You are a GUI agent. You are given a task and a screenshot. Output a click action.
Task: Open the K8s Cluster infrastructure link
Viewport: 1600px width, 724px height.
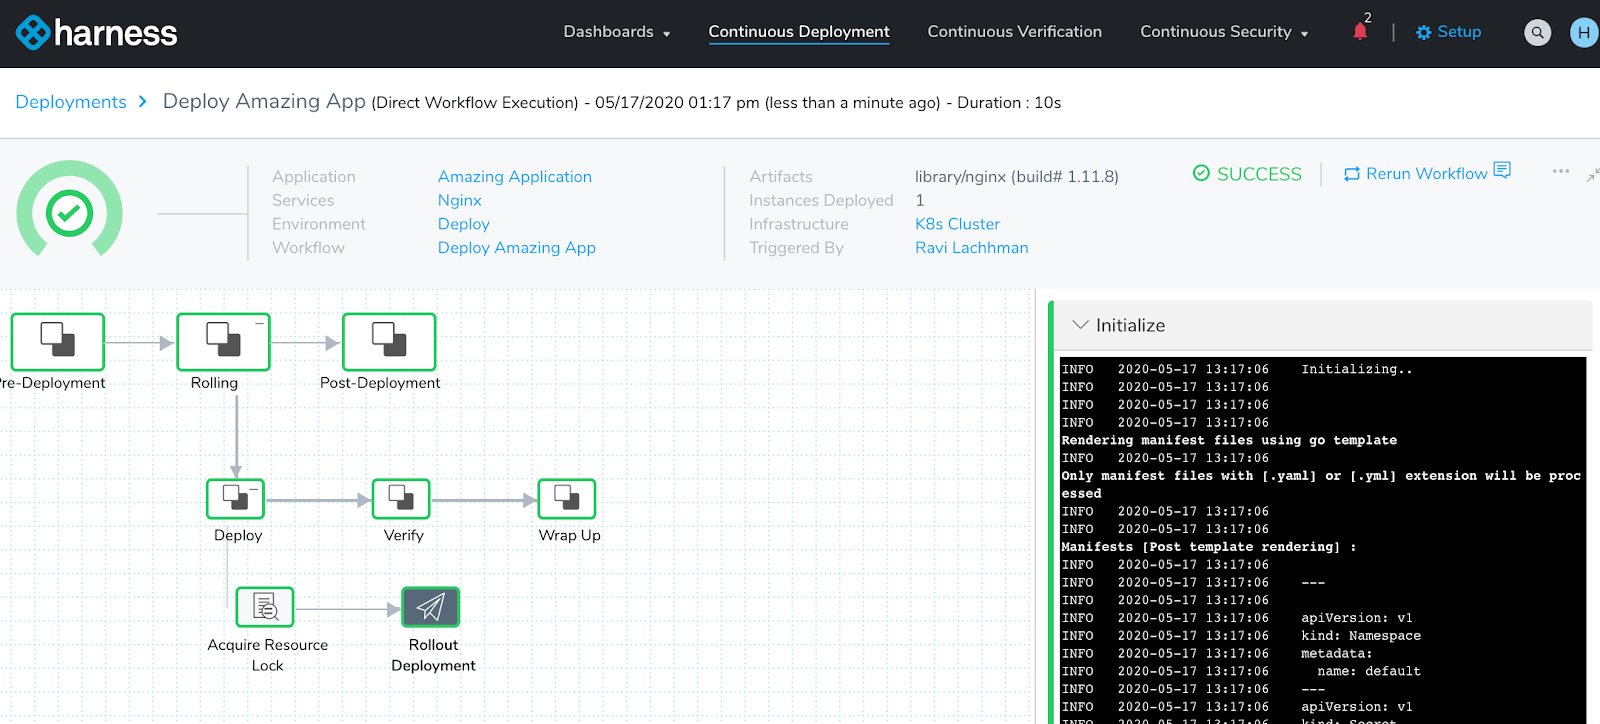[957, 224]
